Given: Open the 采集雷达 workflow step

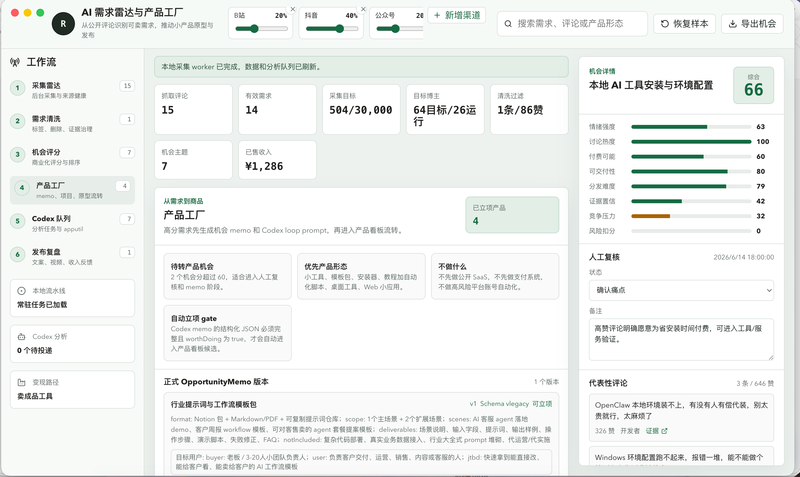Looking at the screenshot, I should (72, 90).
